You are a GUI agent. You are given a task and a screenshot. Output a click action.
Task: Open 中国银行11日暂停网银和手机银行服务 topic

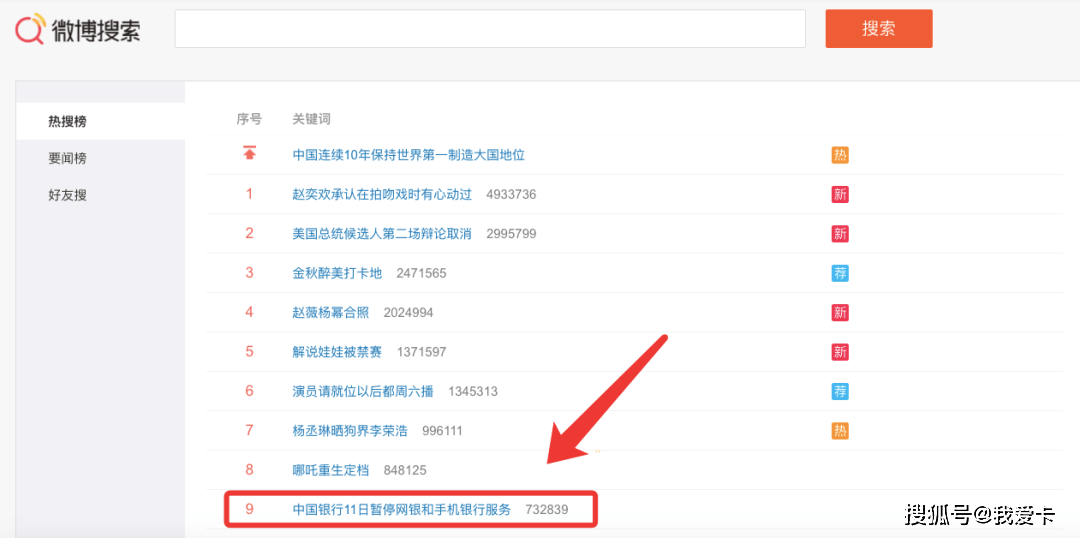[402, 510]
